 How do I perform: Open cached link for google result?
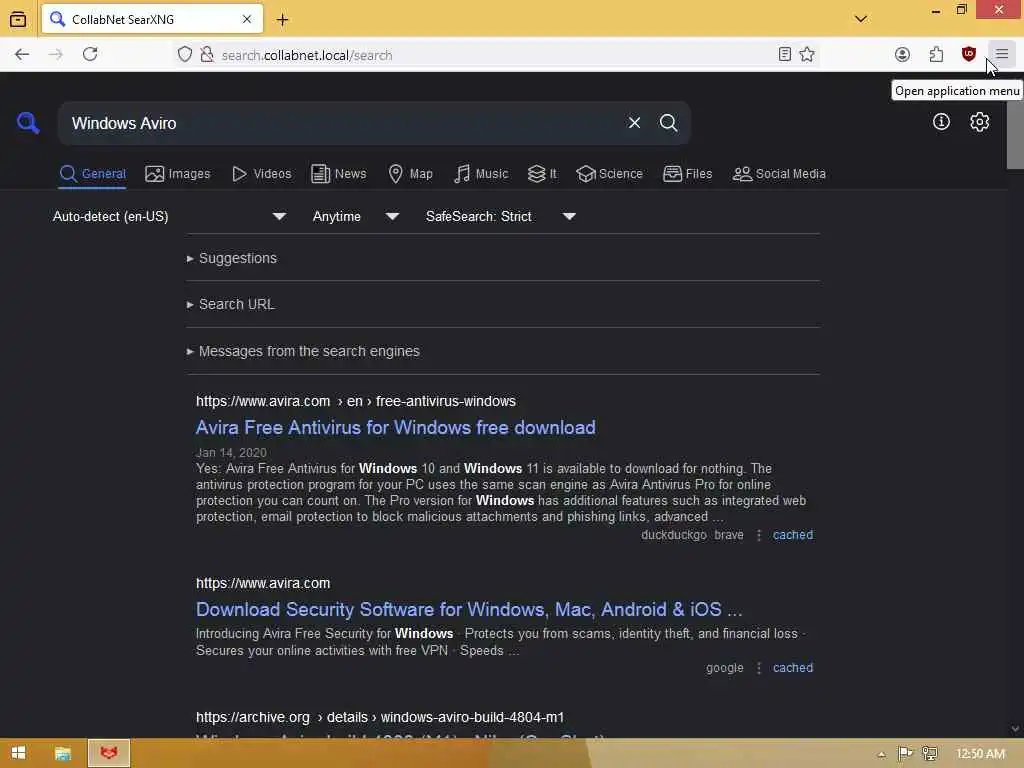(x=793, y=668)
